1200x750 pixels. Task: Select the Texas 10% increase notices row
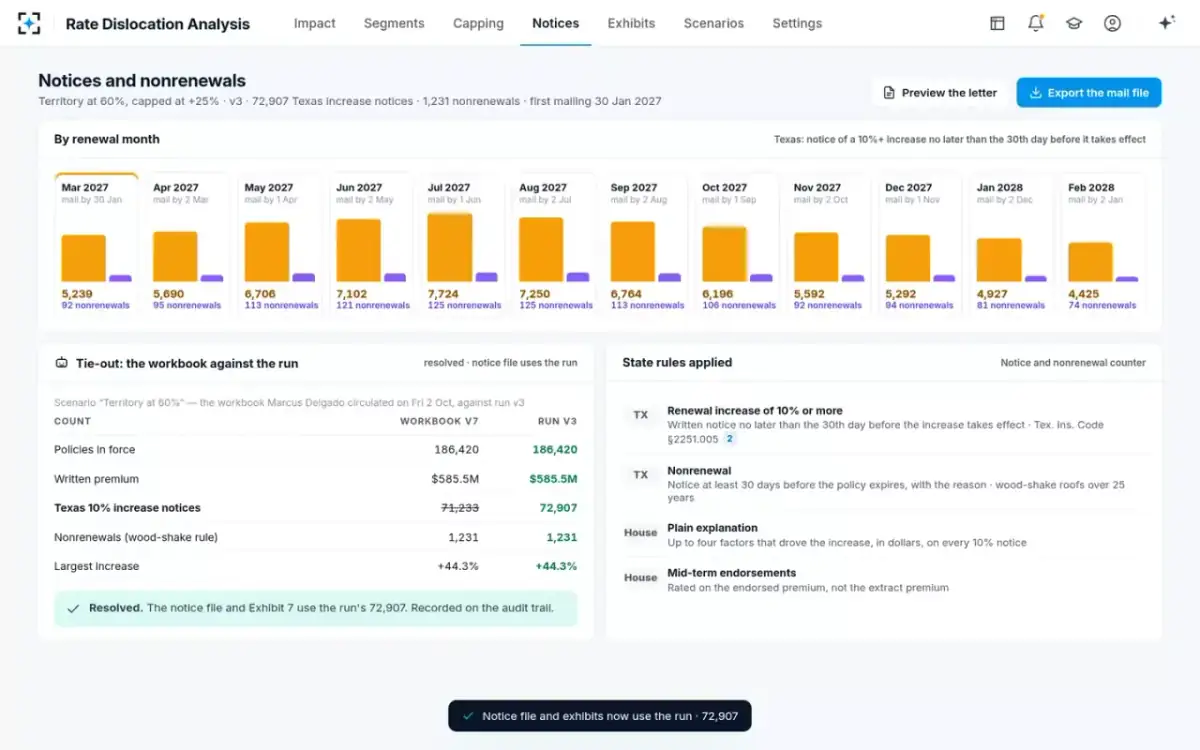[x=316, y=508]
